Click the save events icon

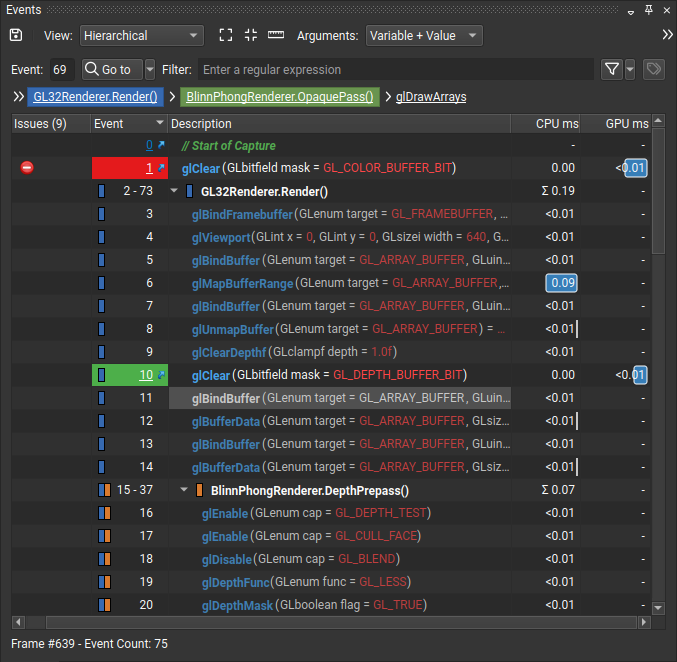[x=16, y=35]
